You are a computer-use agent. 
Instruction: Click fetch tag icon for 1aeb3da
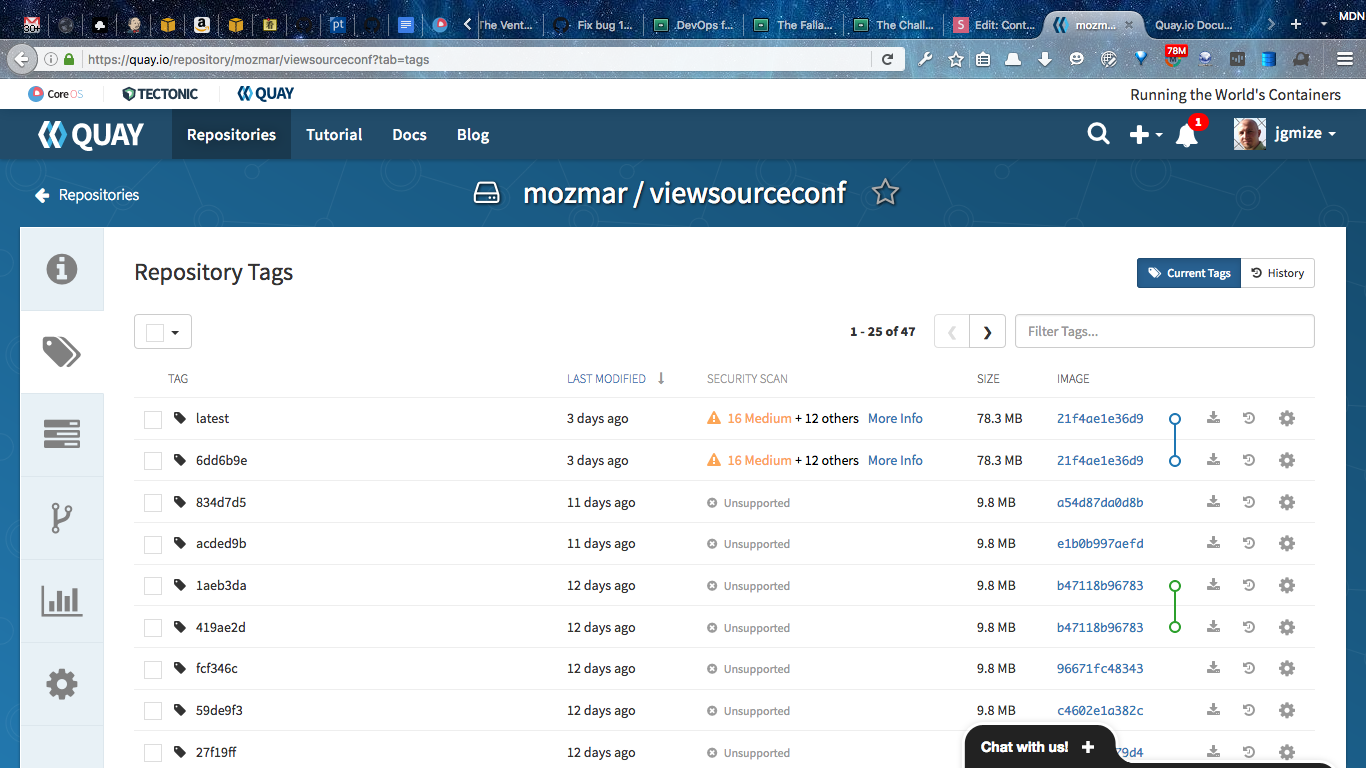(1213, 585)
